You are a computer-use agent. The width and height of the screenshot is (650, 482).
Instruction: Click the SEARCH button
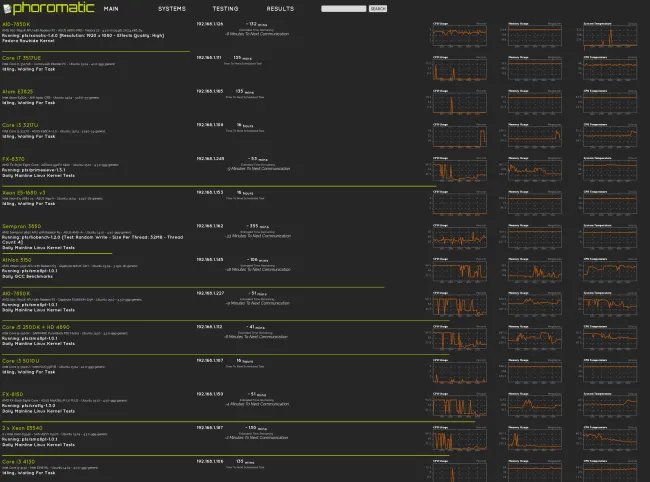pyautogui.click(x=378, y=9)
